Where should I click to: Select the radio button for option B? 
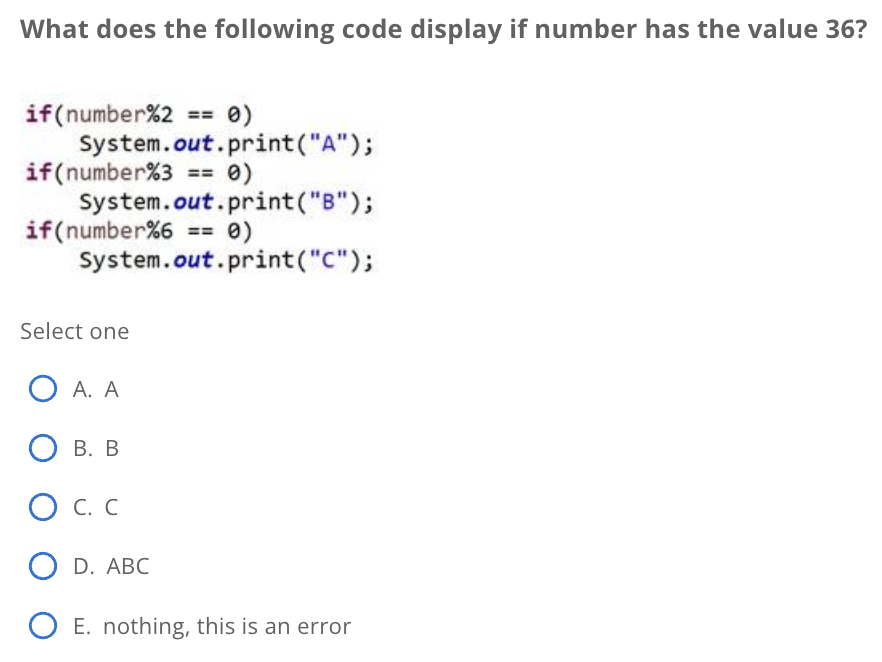click(x=43, y=447)
